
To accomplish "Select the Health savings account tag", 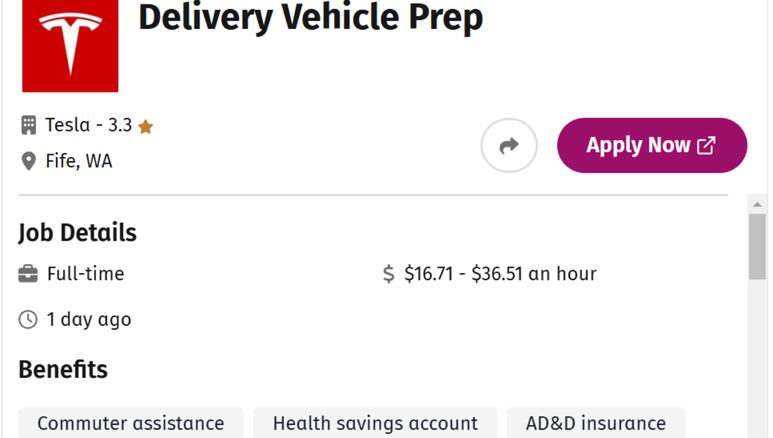I will (x=375, y=423).
